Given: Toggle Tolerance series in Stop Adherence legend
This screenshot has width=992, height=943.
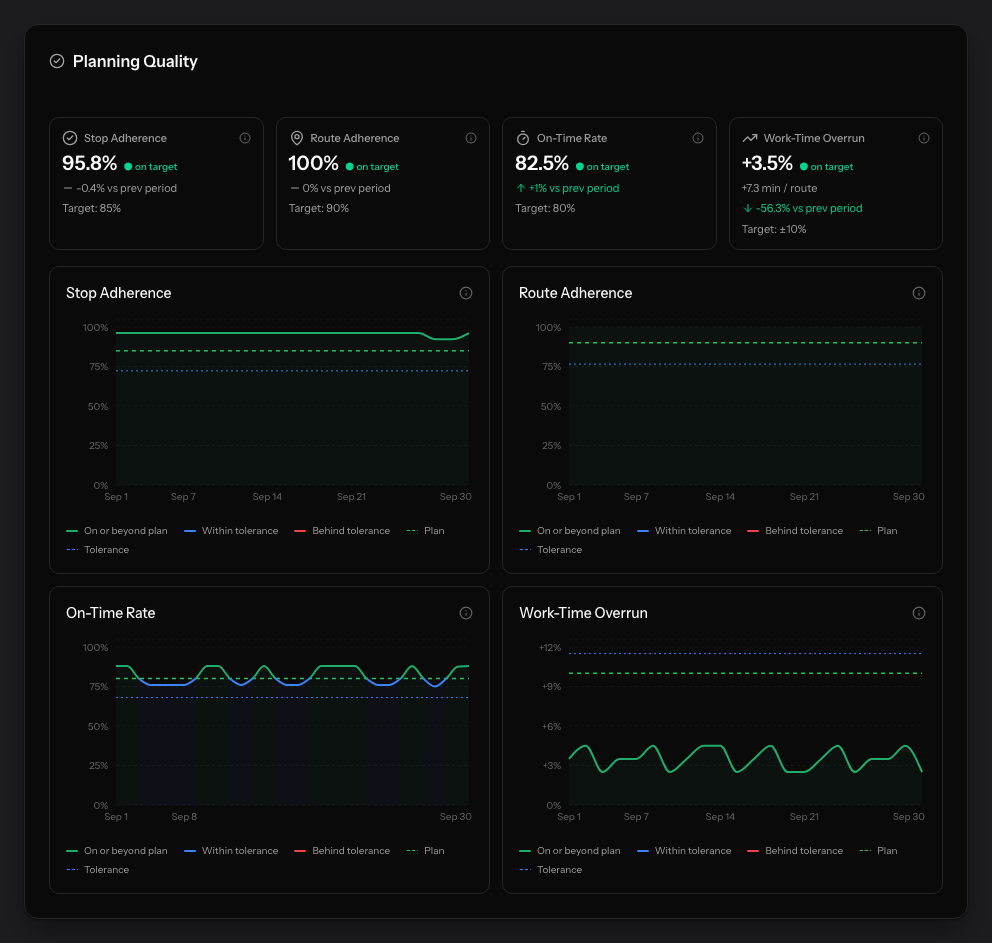Looking at the screenshot, I should [97, 550].
